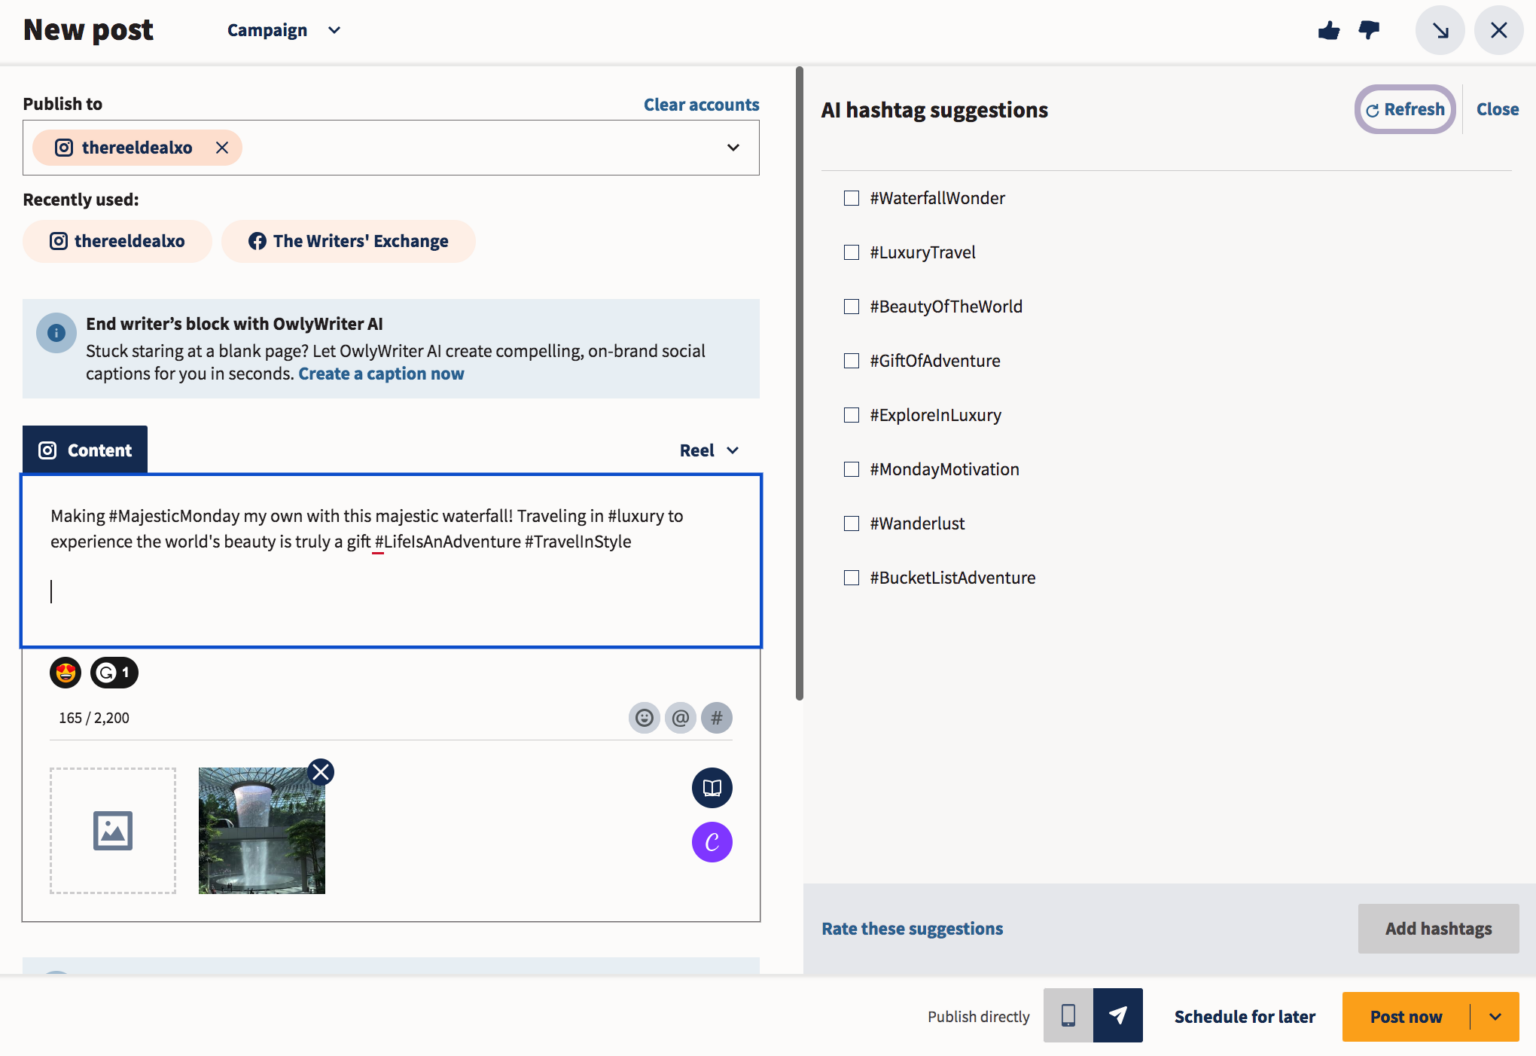1536x1056 pixels.
Task: Open the purple Canva icon
Action: pos(712,842)
